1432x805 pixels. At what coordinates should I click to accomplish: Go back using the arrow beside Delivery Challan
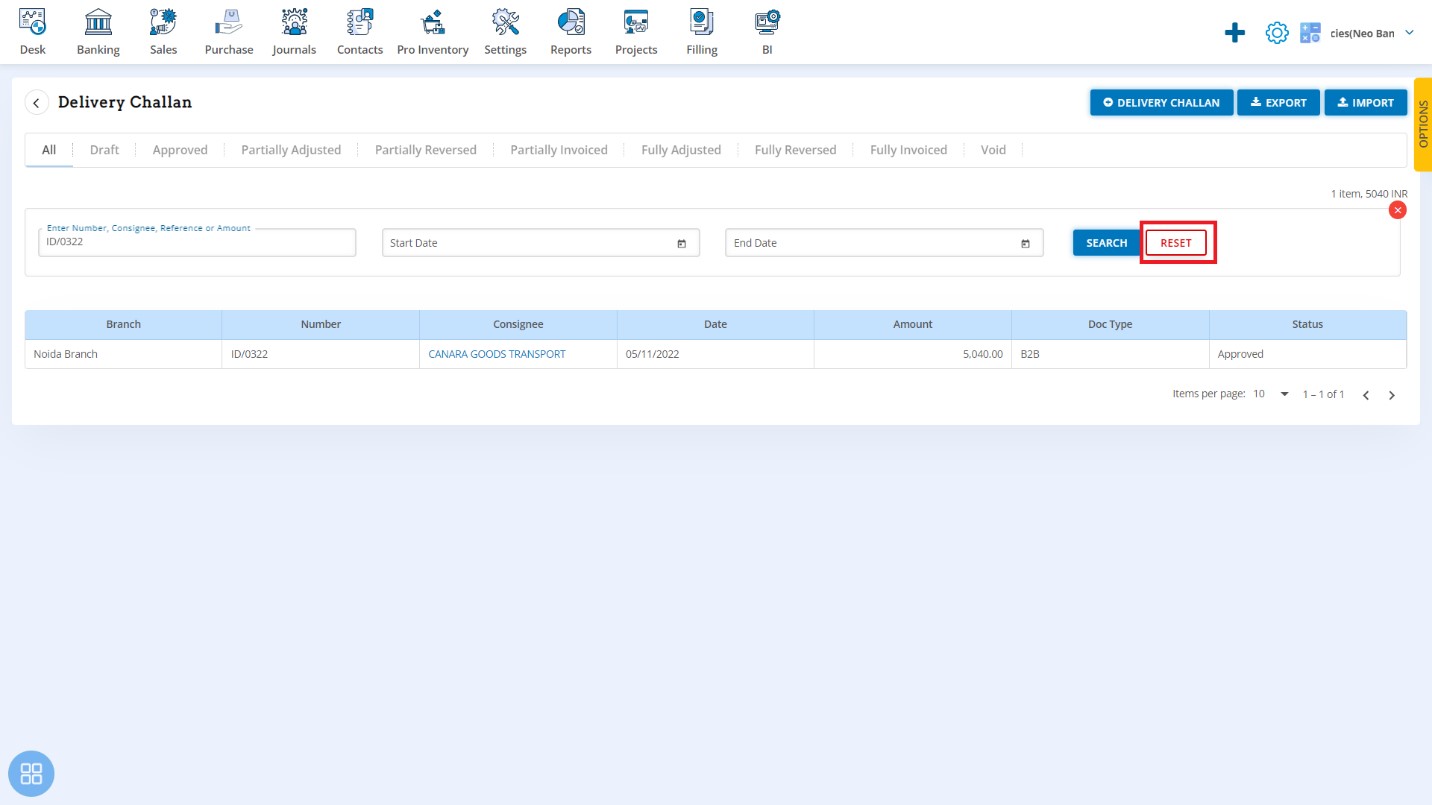(37, 103)
